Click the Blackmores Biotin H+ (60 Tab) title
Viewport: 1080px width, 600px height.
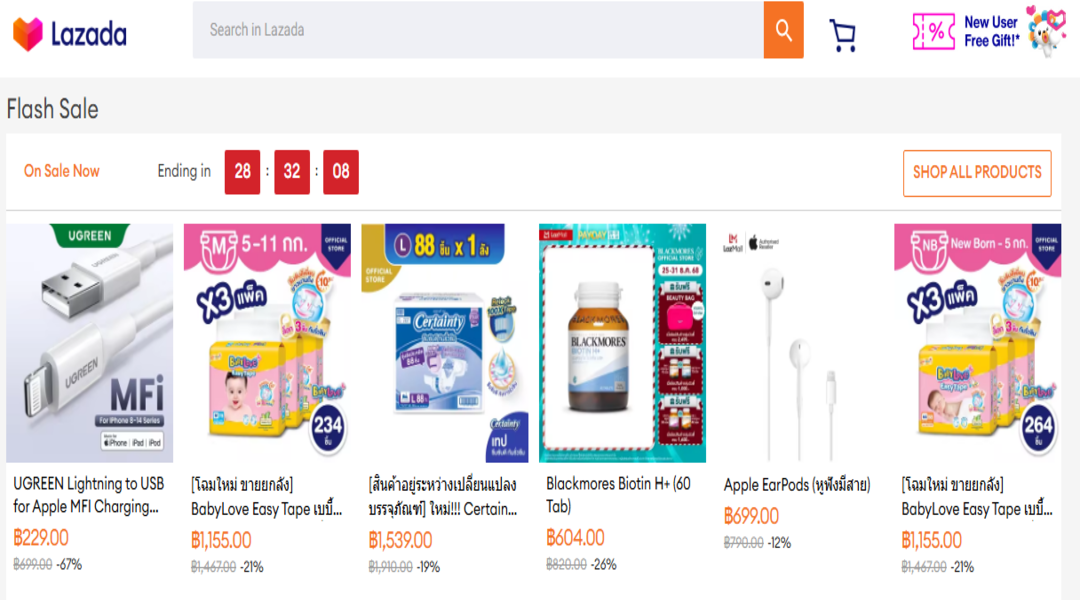click(x=618, y=495)
